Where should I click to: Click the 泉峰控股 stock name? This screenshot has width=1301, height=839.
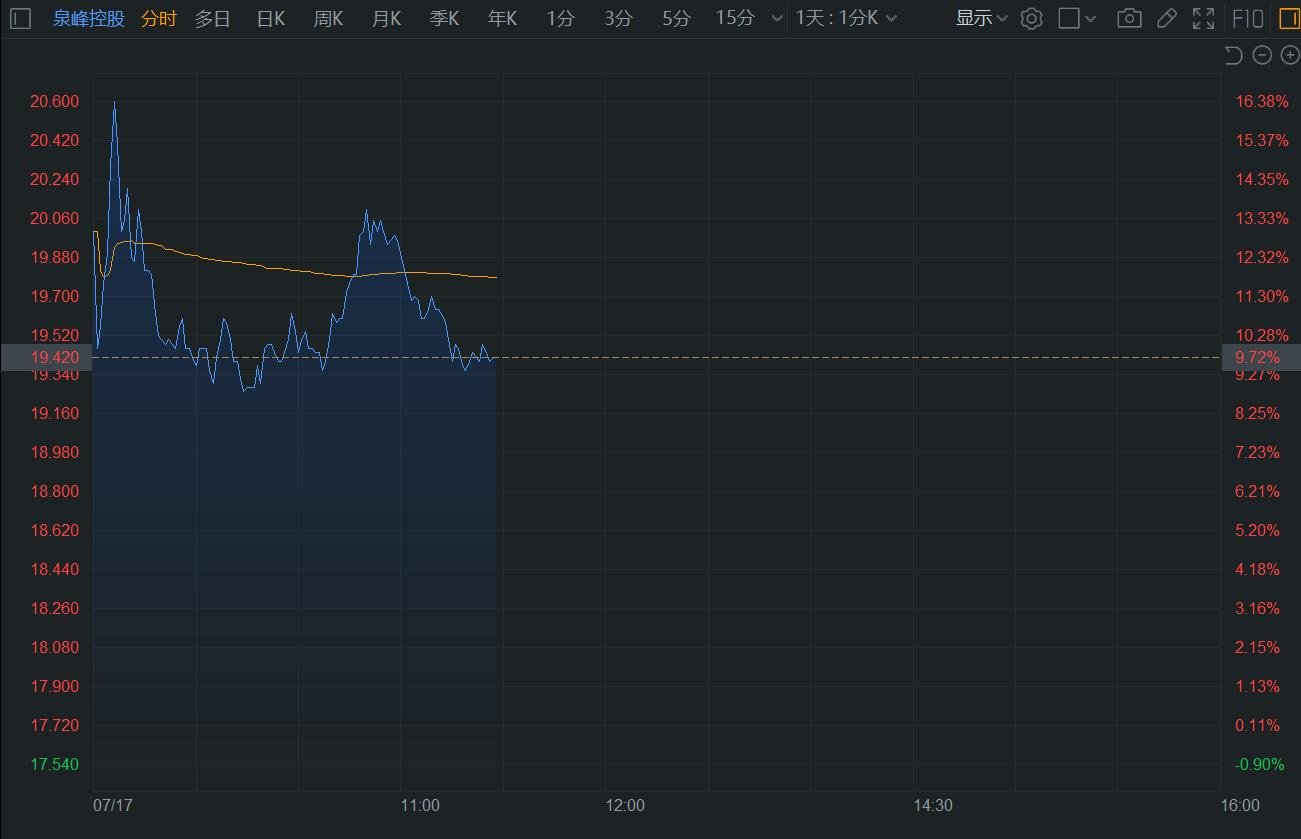coord(89,18)
